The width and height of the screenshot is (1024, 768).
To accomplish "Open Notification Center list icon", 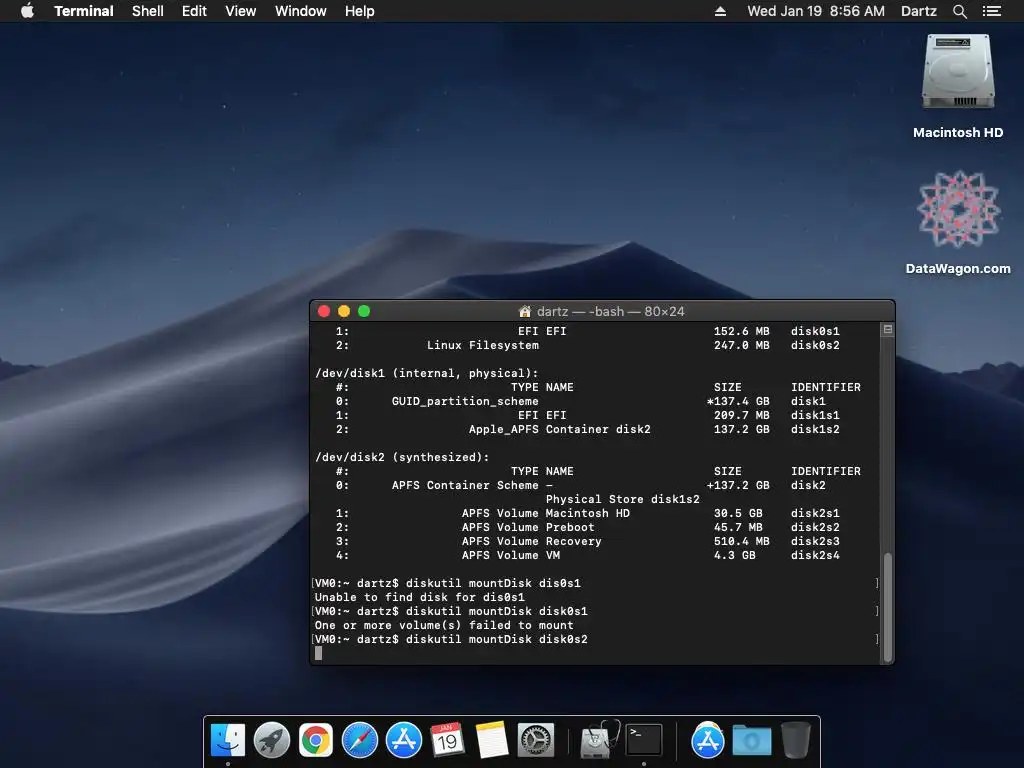I will [991, 11].
